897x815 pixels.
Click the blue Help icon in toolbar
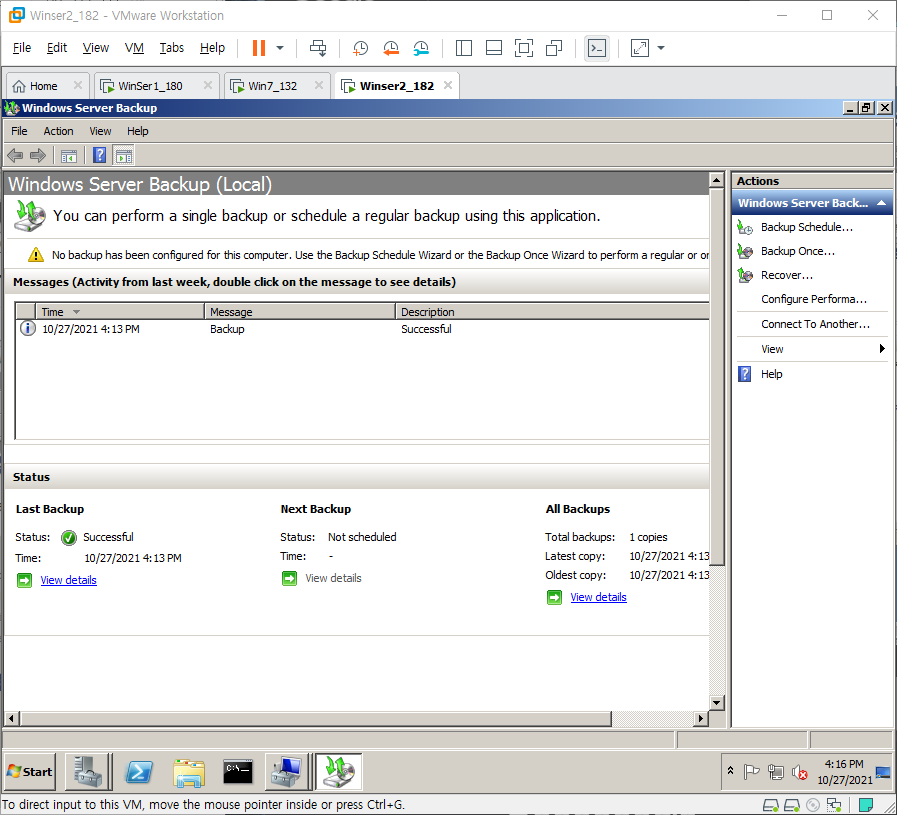click(100, 155)
